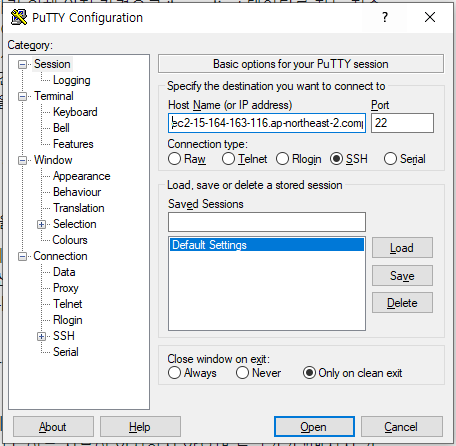Open the Session category
This screenshot has width=456, height=446.
52,64
